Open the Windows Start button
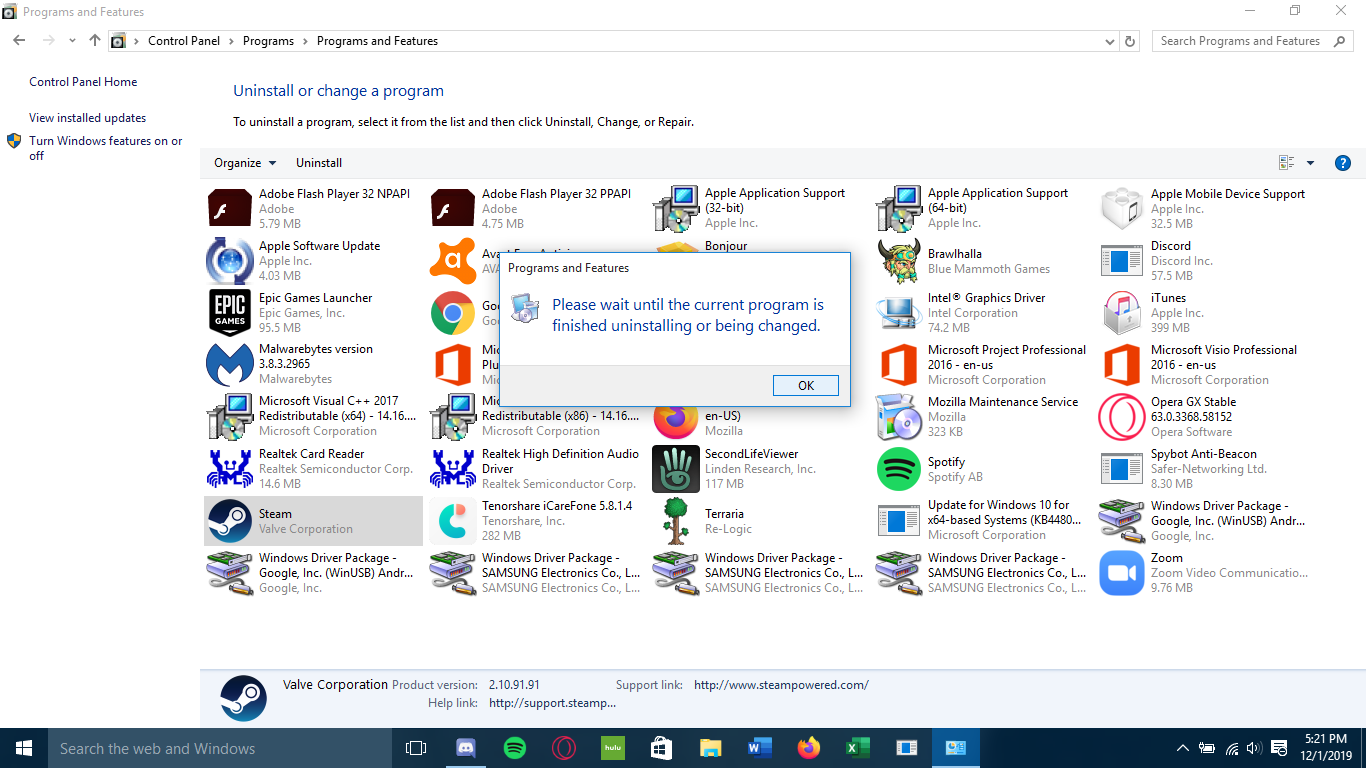Screen dimensions: 1366x768 24,748
